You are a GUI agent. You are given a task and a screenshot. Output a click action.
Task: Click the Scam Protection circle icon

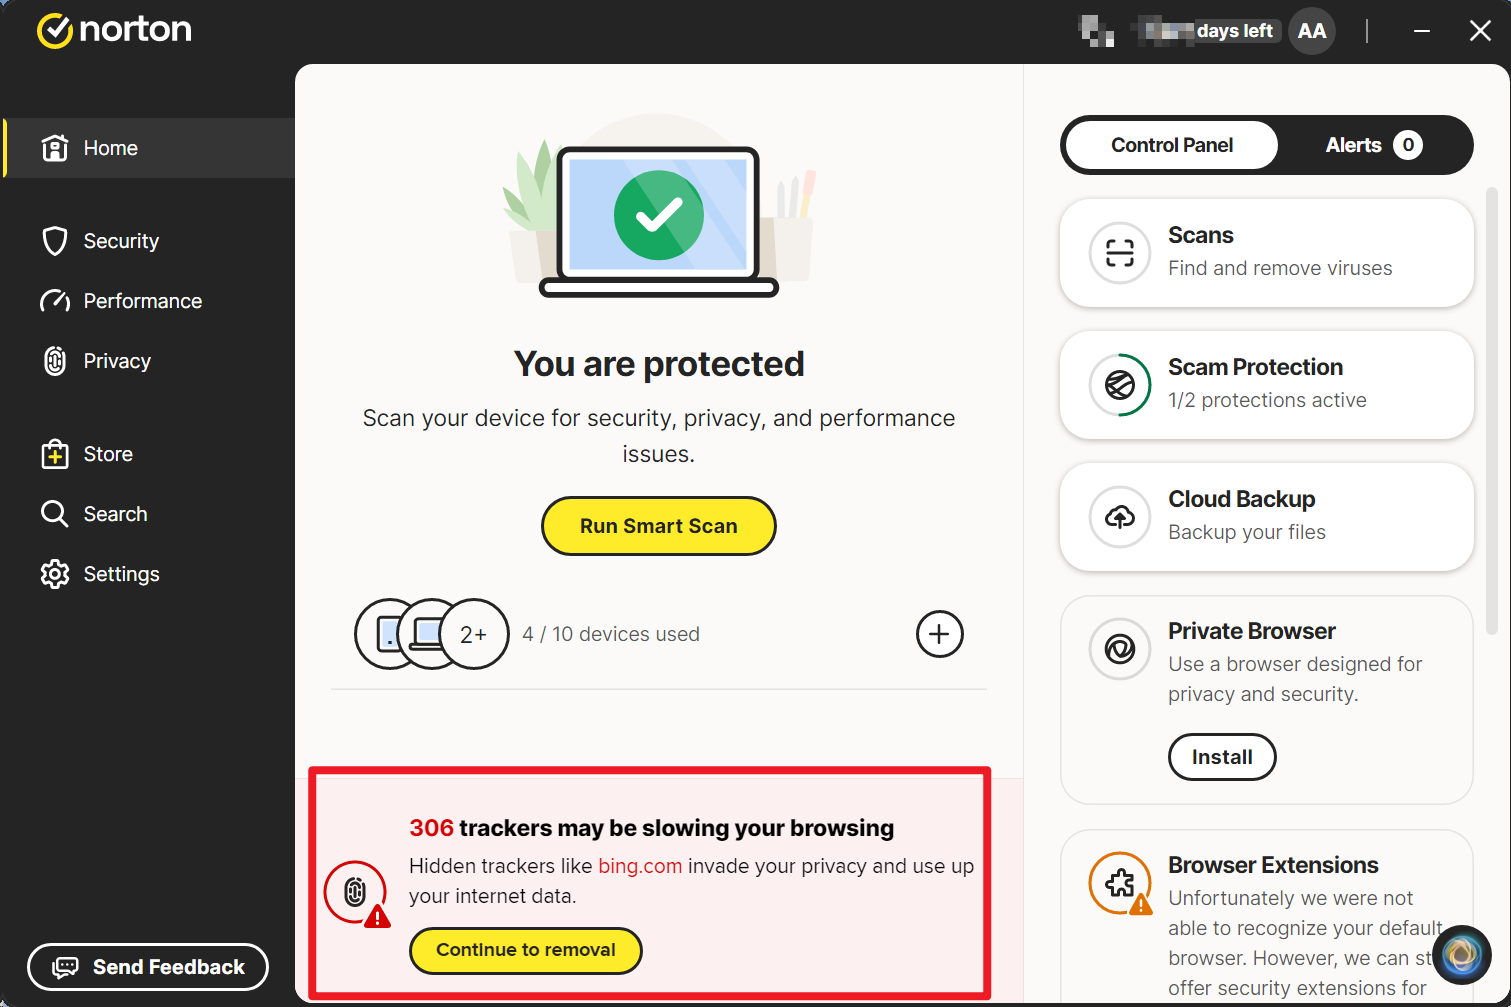tap(1120, 385)
